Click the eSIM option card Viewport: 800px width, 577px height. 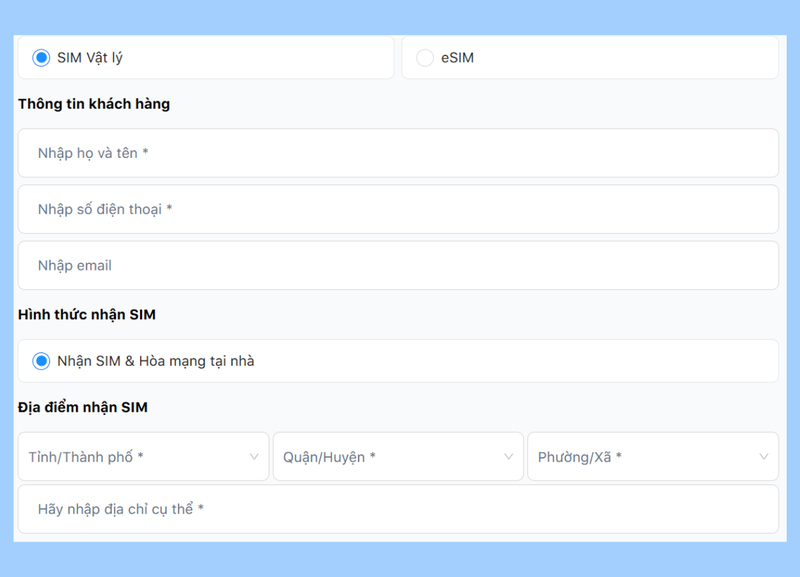tap(590, 58)
